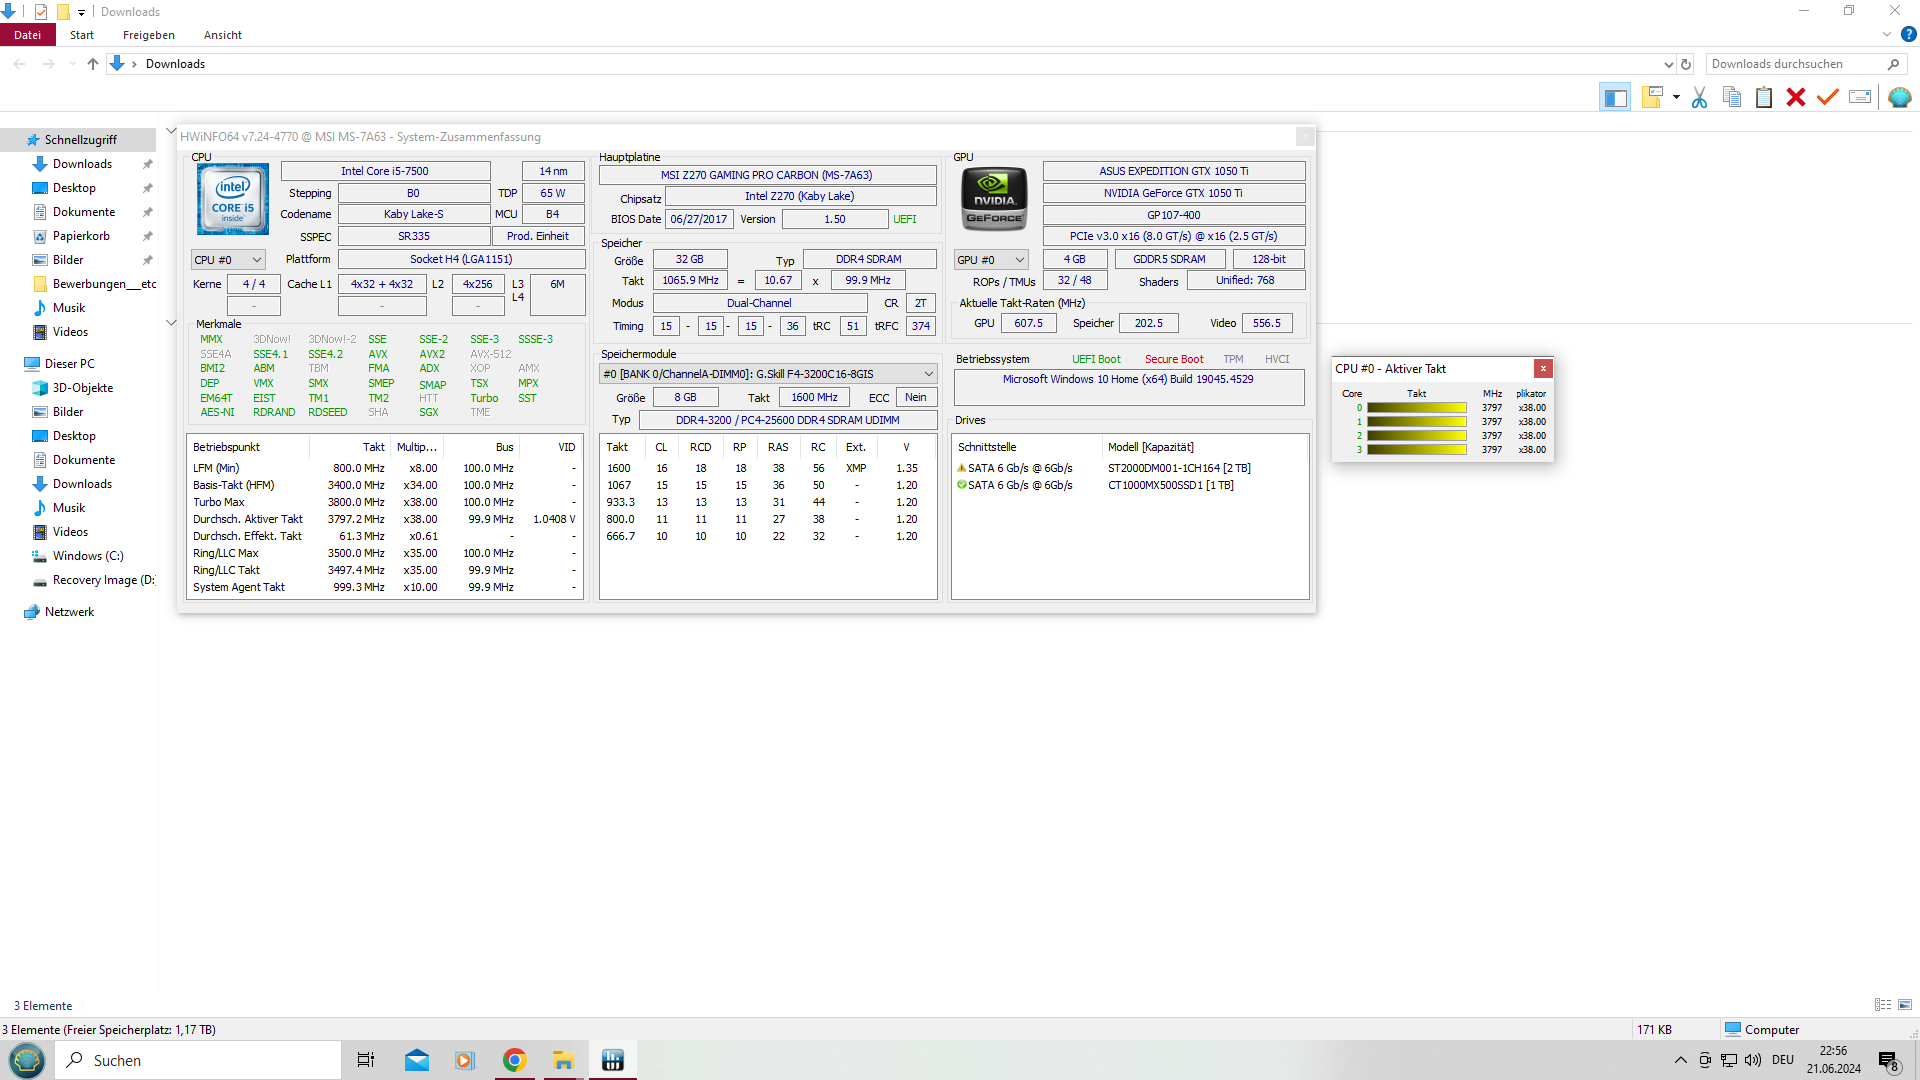This screenshot has height=1080, width=1920.
Task: Switch to large icons view in status bar
Action: [1905, 1004]
